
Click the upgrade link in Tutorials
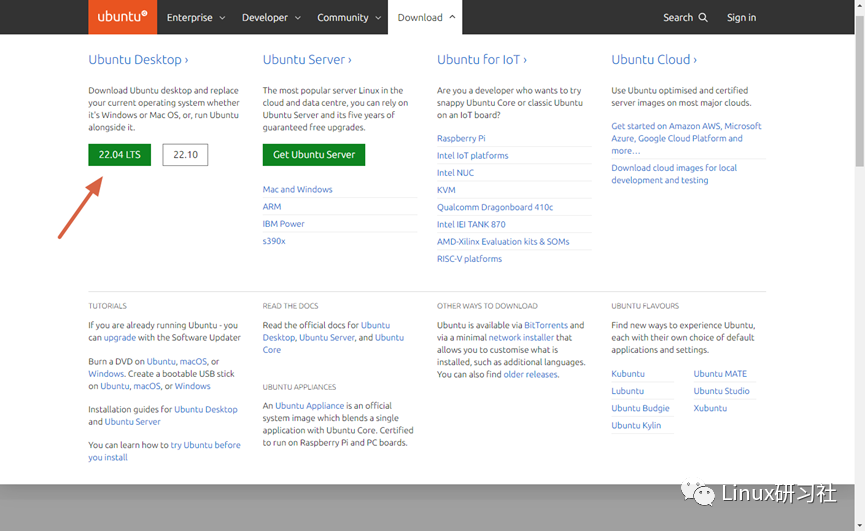click(120, 337)
